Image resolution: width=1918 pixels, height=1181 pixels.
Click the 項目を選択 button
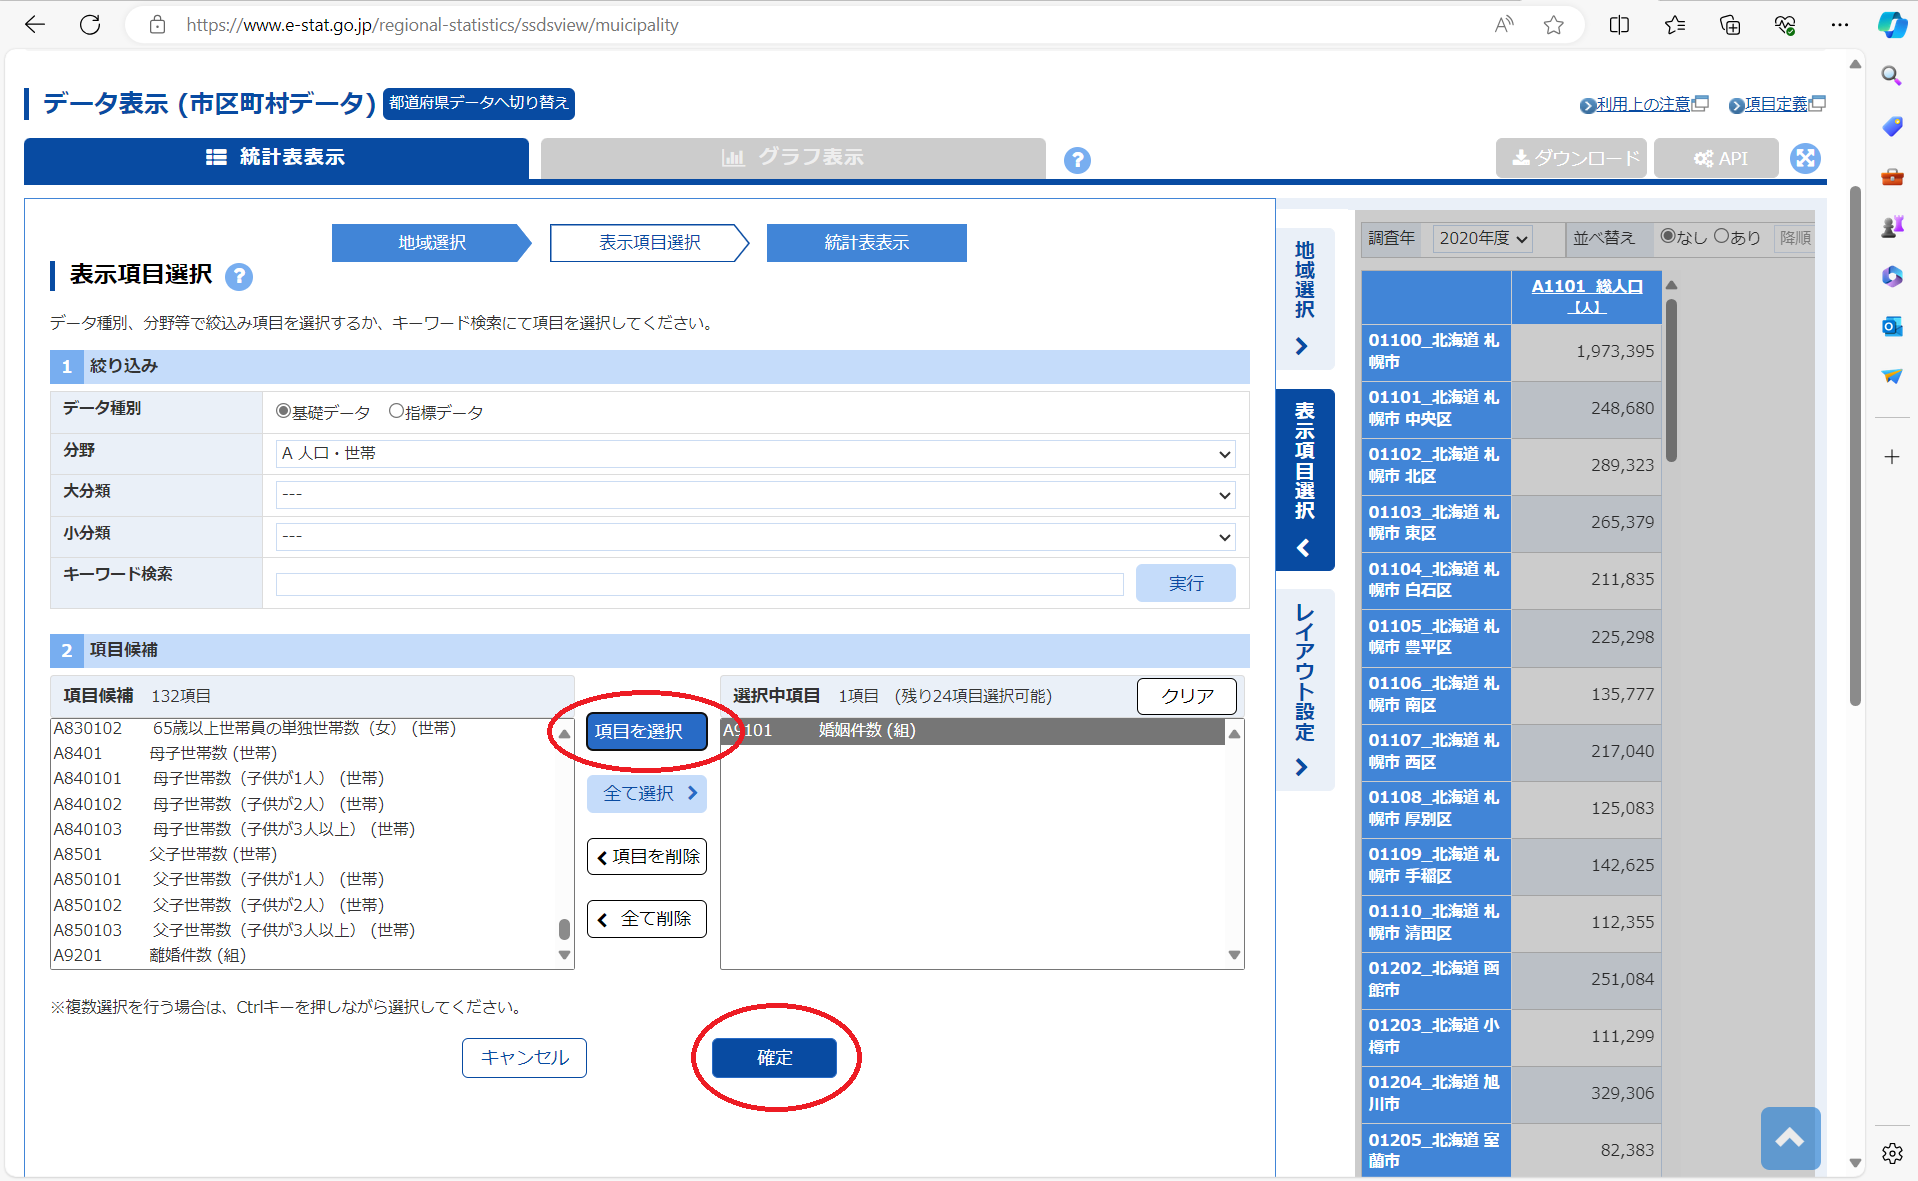coord(646,731)
